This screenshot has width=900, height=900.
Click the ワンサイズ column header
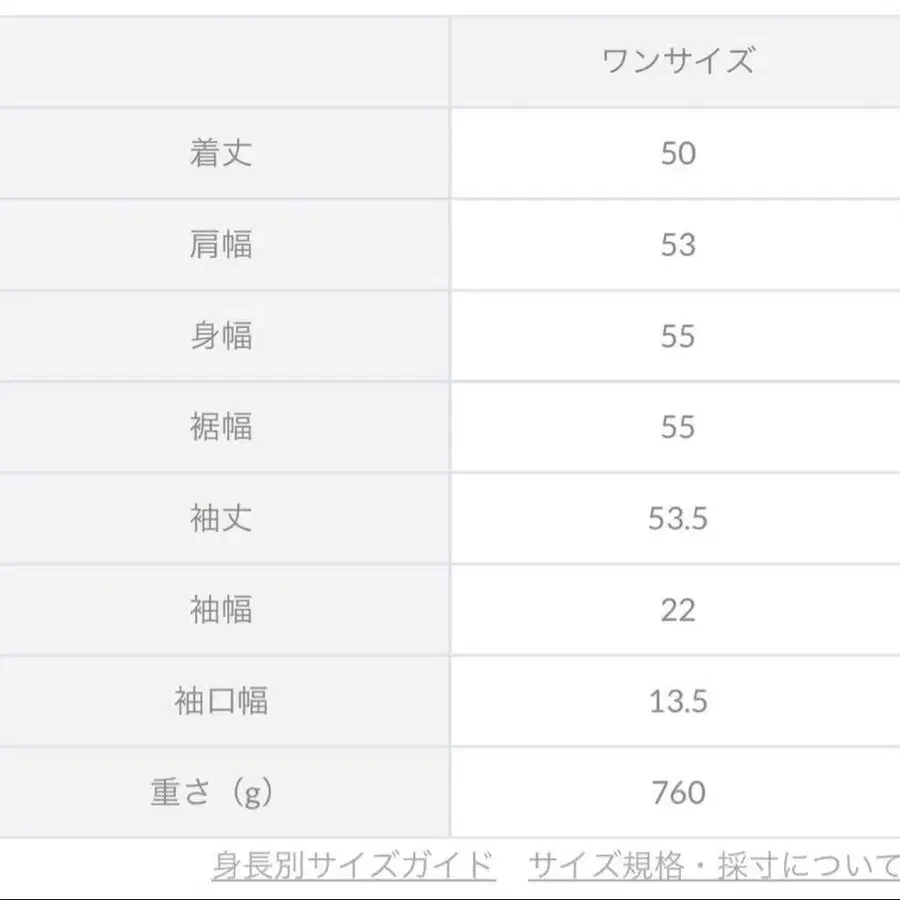click(x=675, y=57)
